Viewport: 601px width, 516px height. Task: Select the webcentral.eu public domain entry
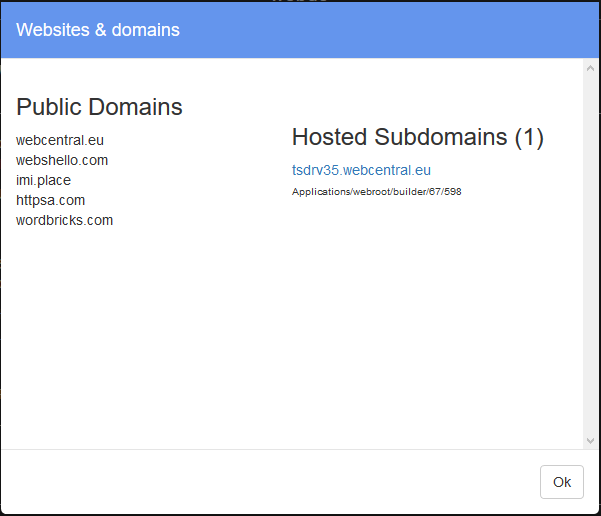60,140
